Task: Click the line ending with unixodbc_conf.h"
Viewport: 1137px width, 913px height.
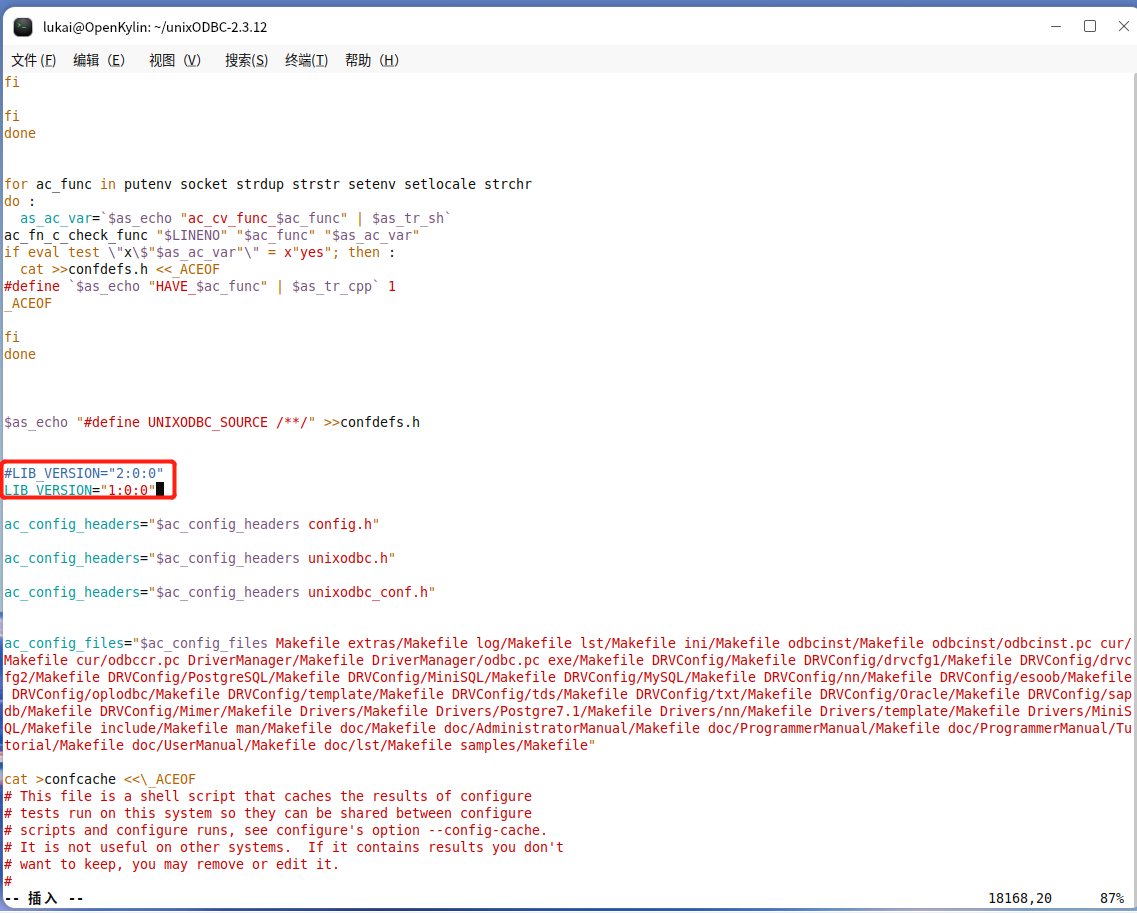Action: pos(220,592)
